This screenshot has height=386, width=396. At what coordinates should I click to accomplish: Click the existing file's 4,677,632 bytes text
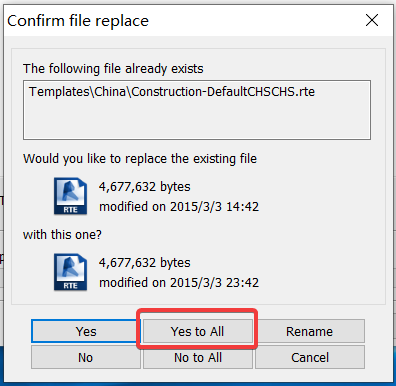pyautogui.click(x=145, y=187)
